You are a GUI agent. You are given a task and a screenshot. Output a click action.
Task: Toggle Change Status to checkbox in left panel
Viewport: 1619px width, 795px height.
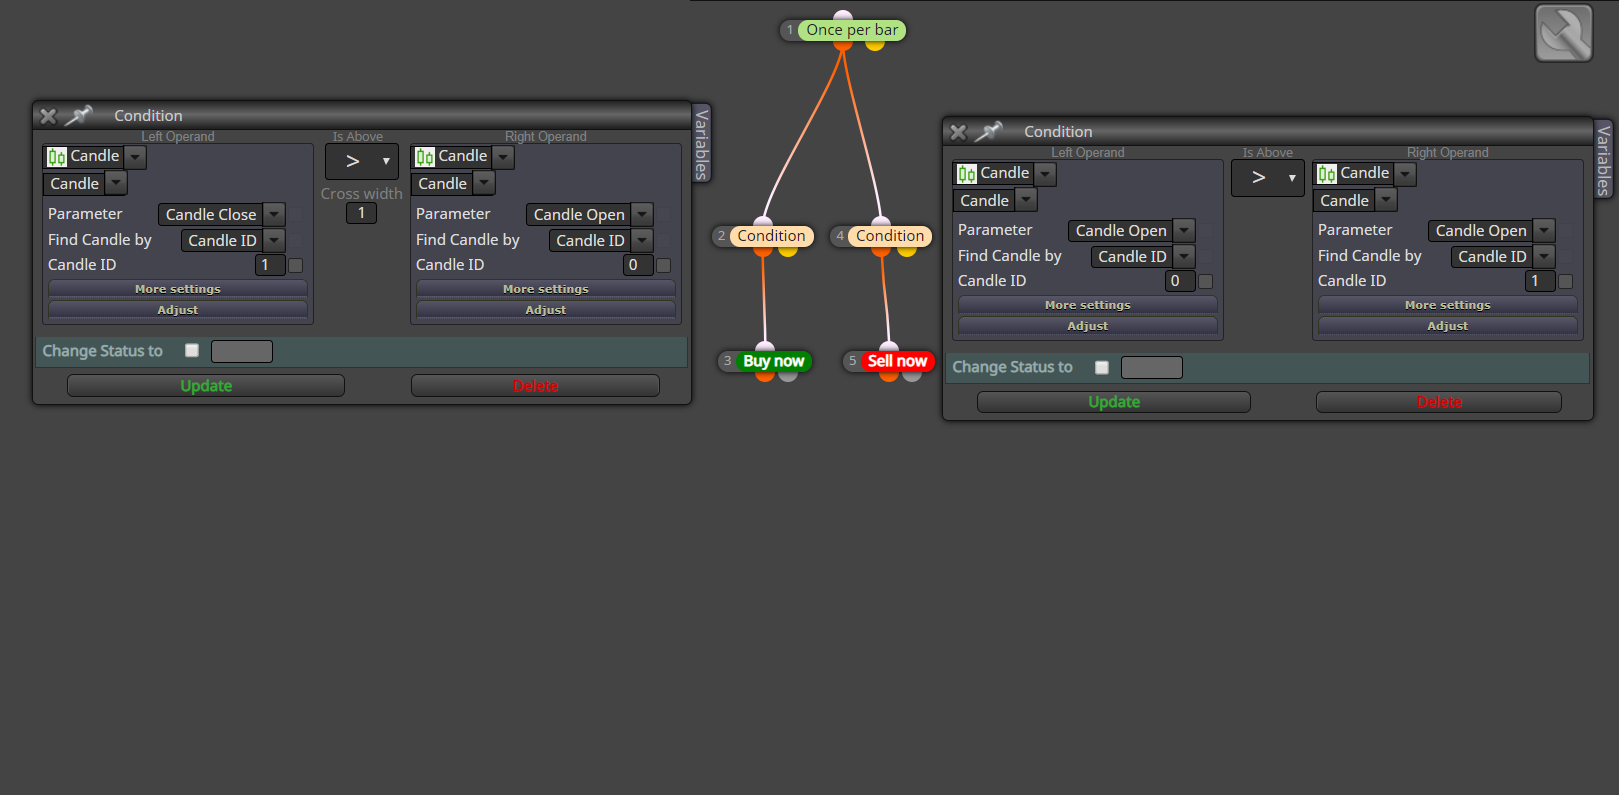point(192,350)
